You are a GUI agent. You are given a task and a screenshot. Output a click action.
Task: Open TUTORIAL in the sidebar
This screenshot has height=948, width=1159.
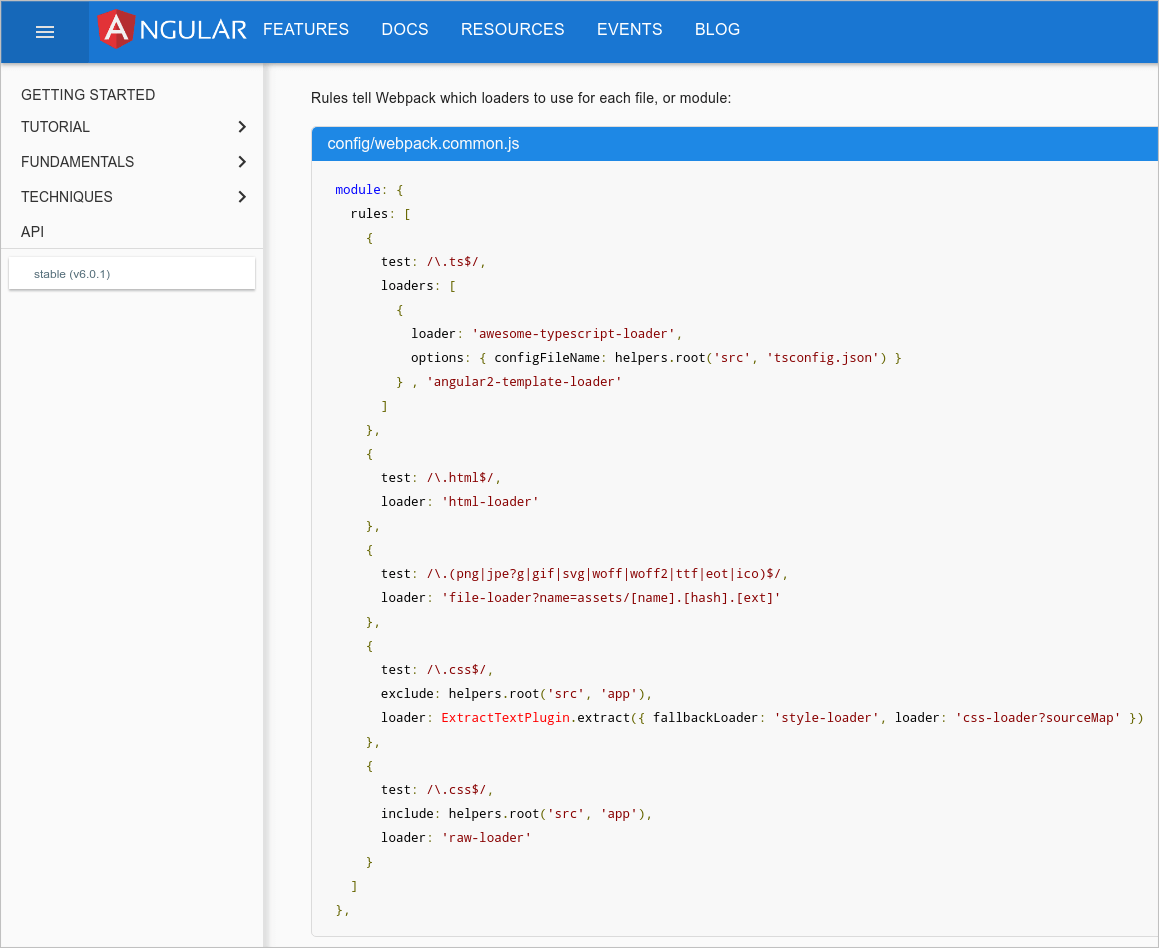55,127
